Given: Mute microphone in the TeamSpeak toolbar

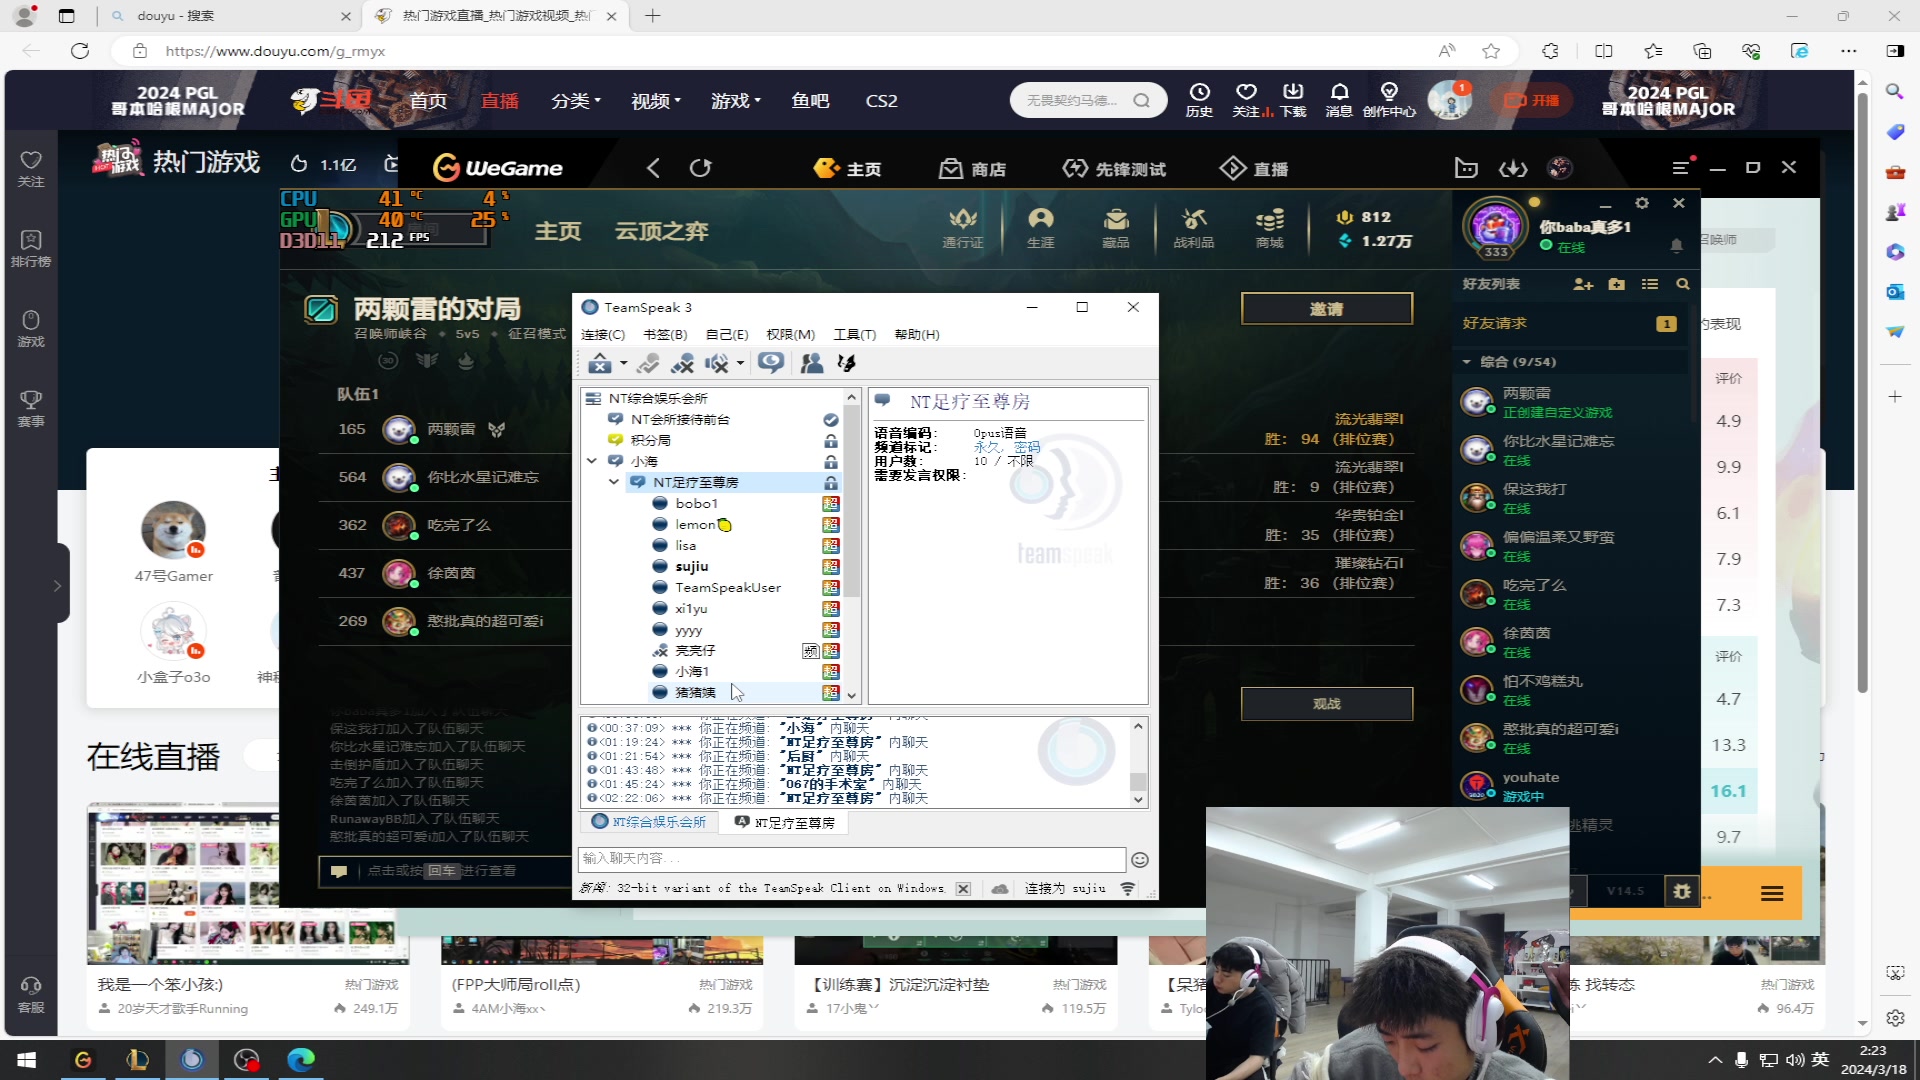Looking at the screenshot, I should pos(683,363).
